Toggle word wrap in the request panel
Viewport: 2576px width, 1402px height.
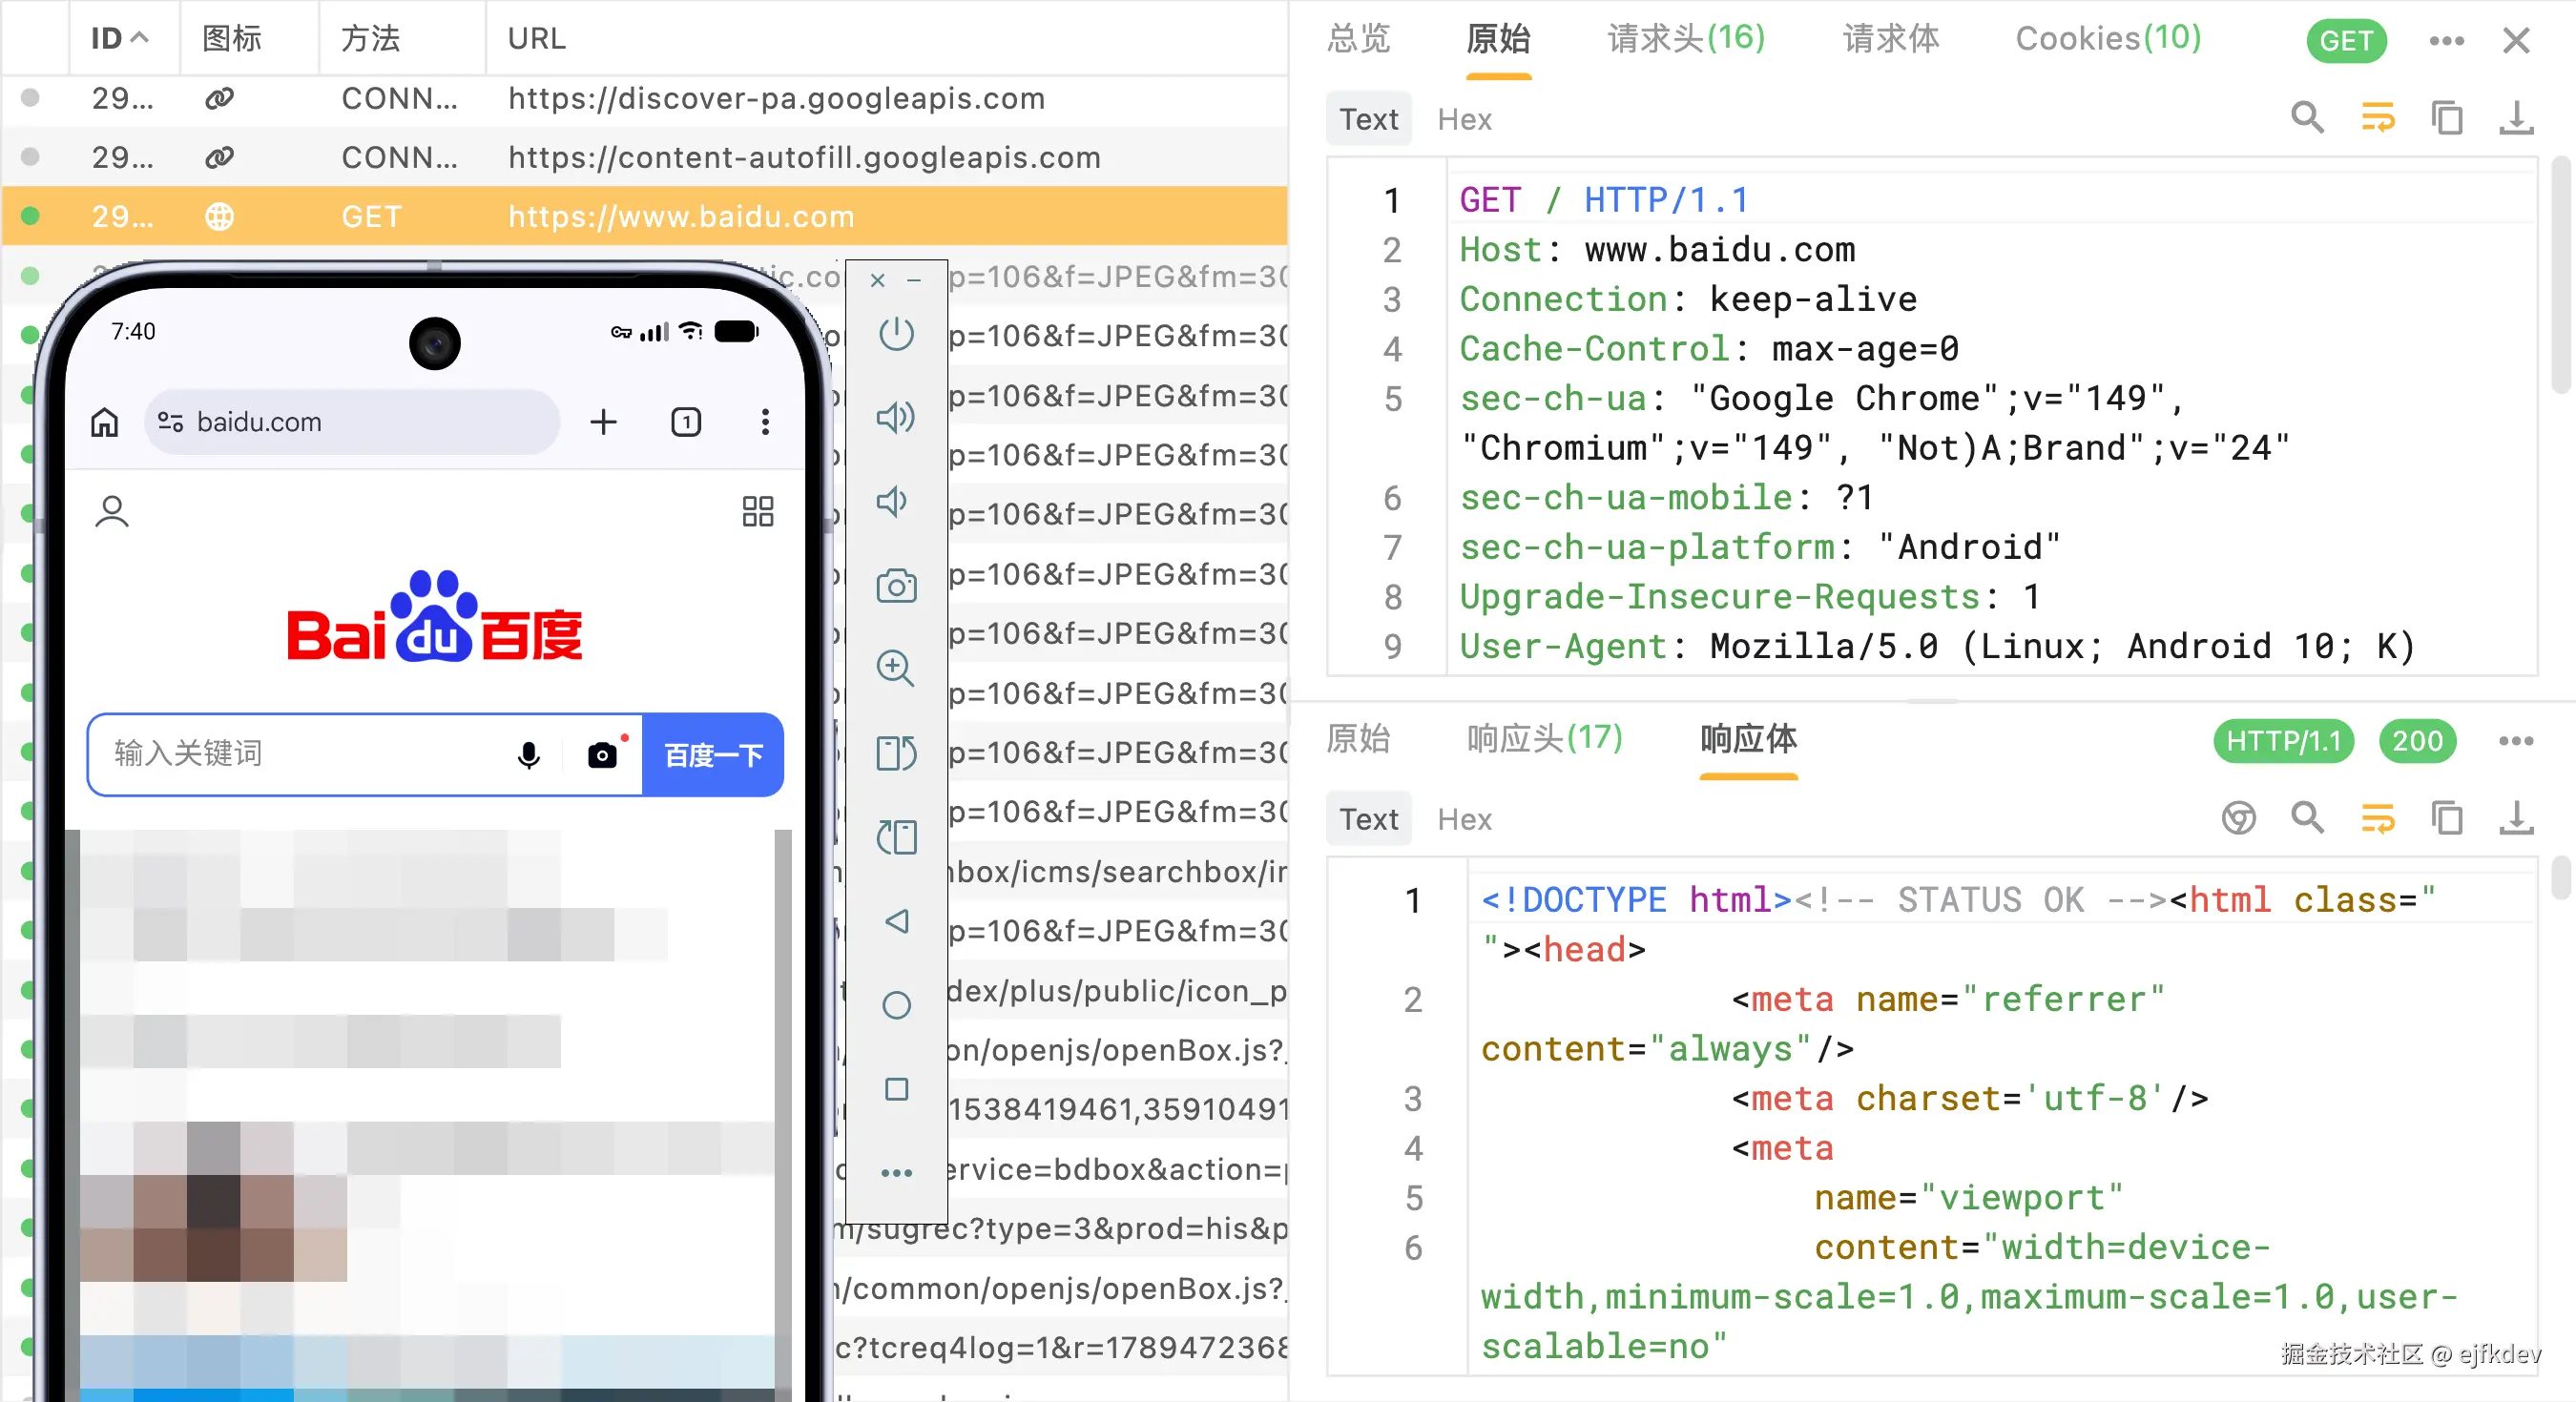2378,118
